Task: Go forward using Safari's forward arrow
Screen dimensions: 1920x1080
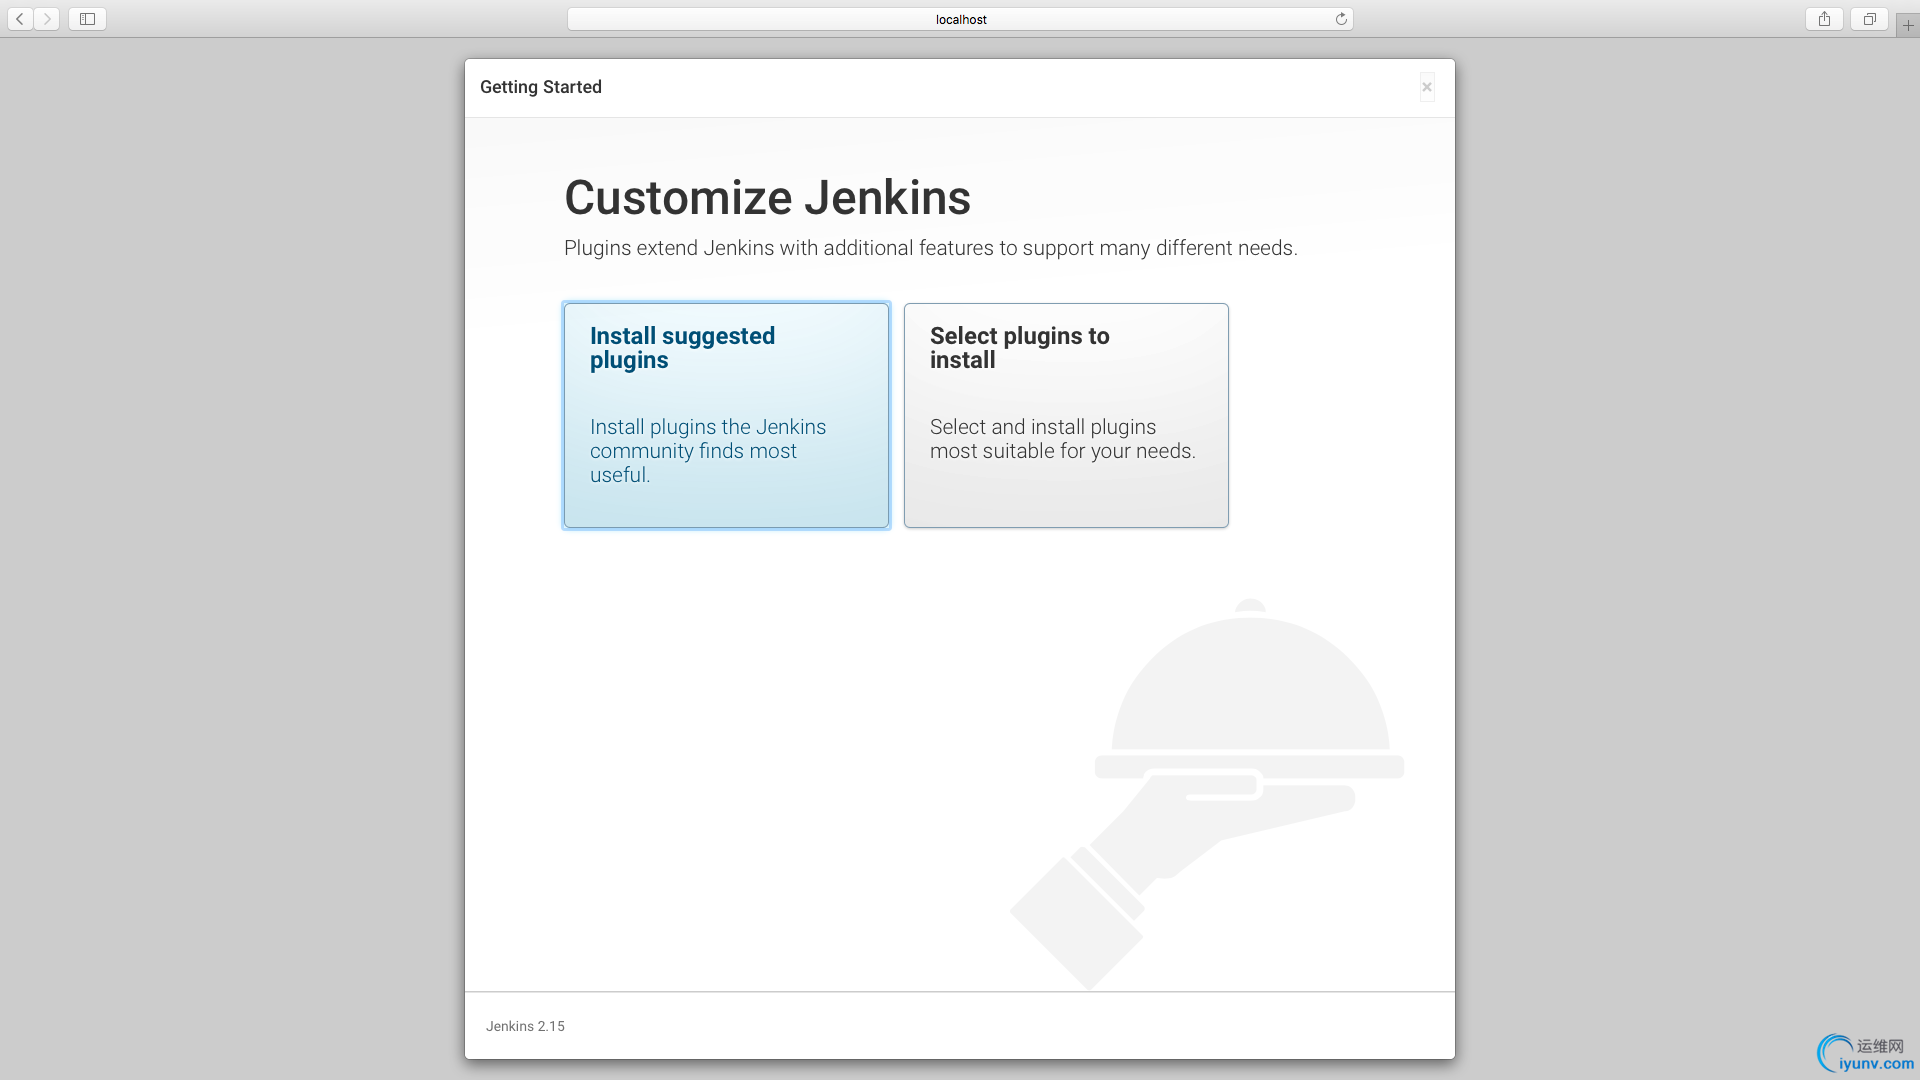Action: (x=47, y=19)
